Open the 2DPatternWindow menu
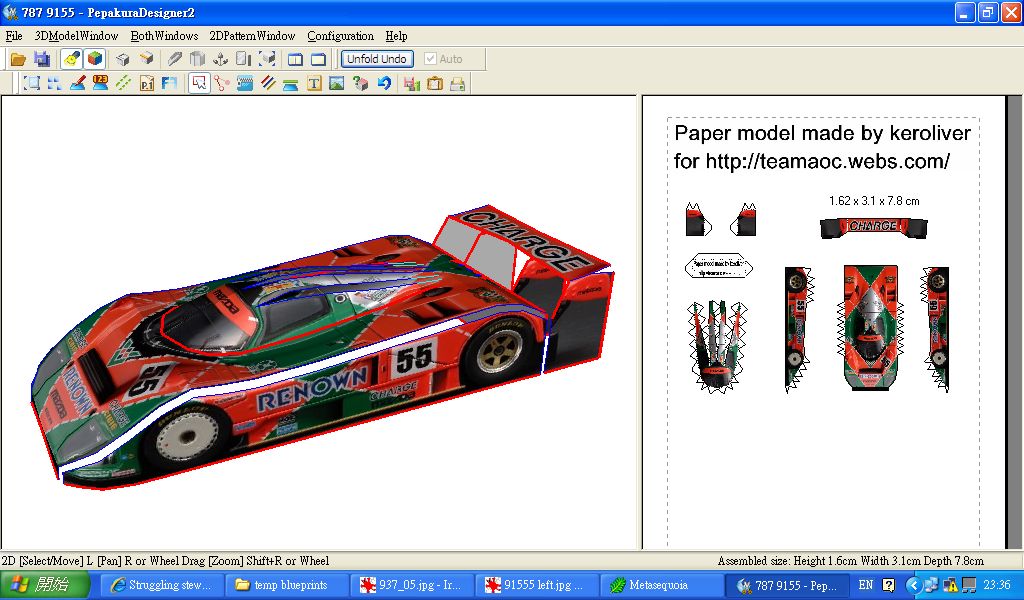The height and width of the screenshot is (600, 1024). coord(253,36)
